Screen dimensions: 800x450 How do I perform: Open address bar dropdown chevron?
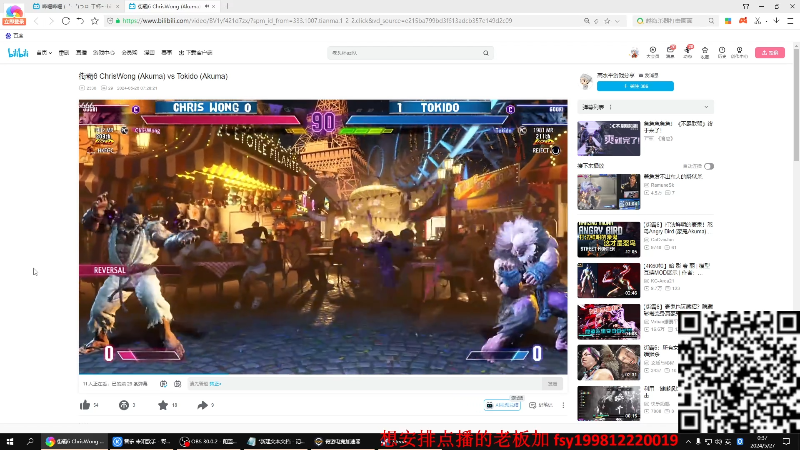coord(617,21)
